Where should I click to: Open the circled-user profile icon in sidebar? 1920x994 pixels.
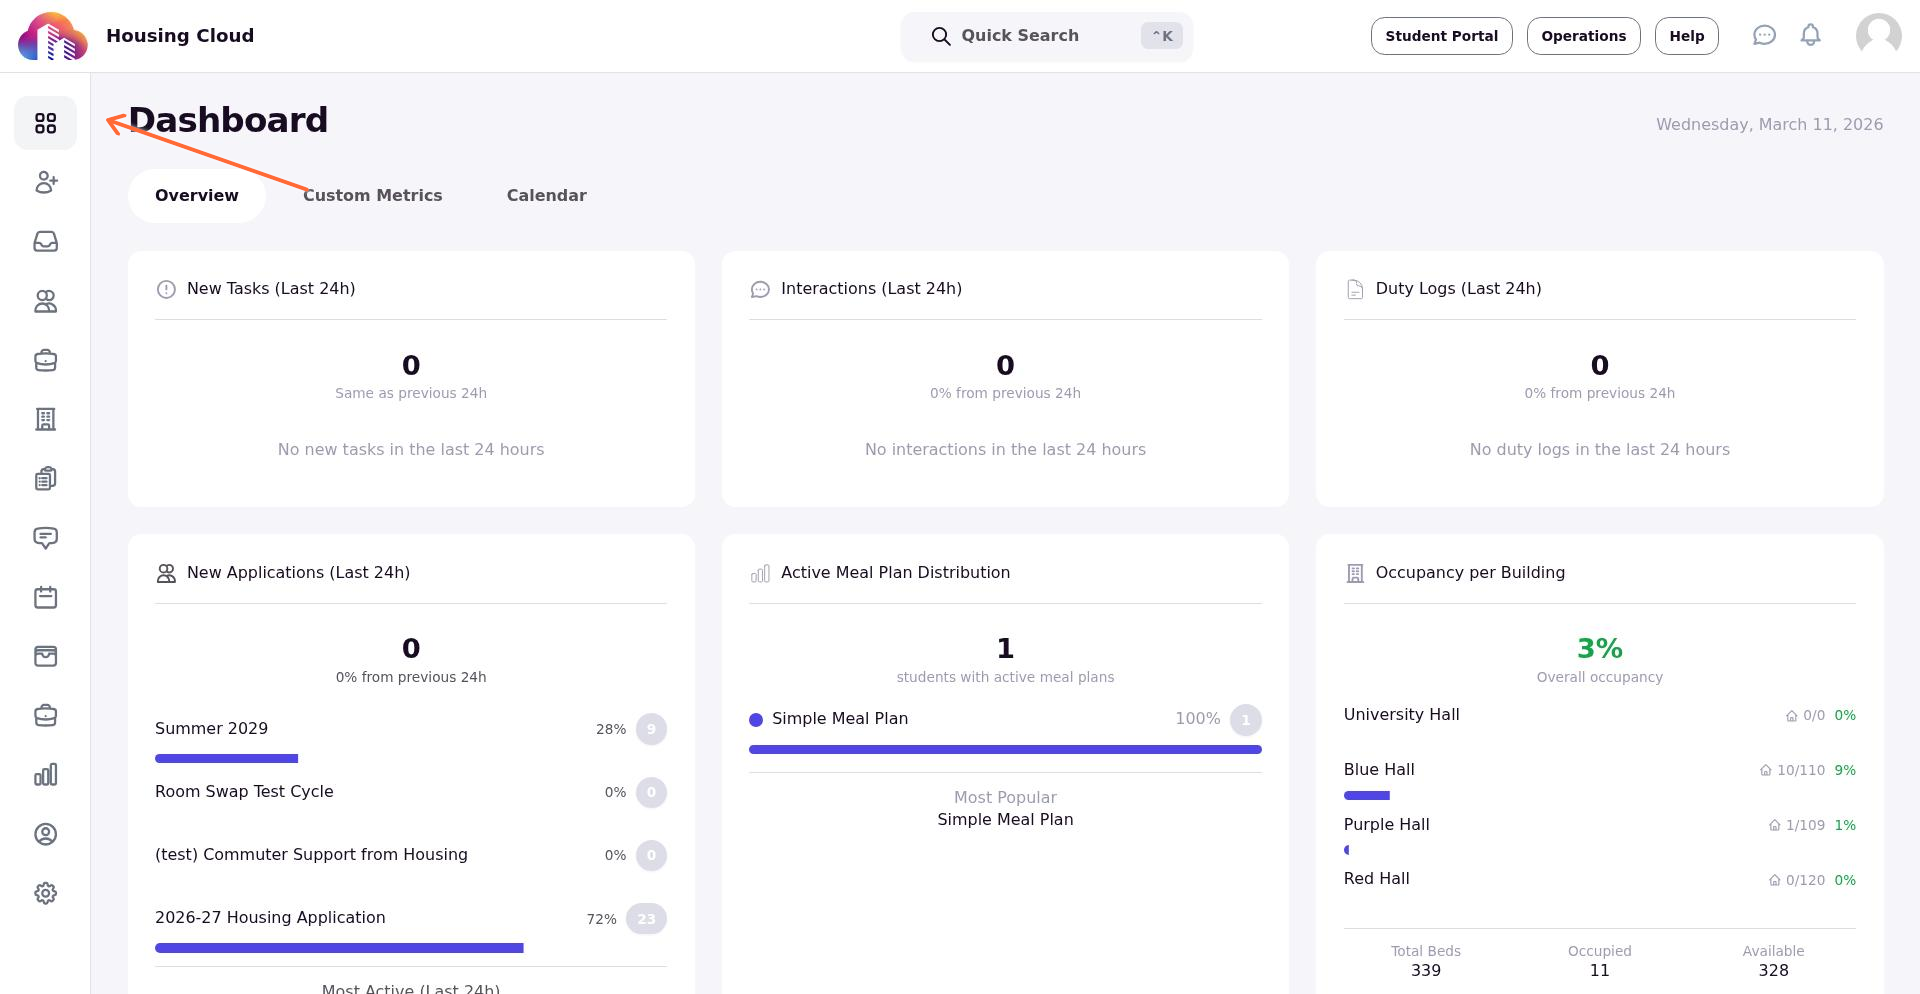click(x=45, y=834)
